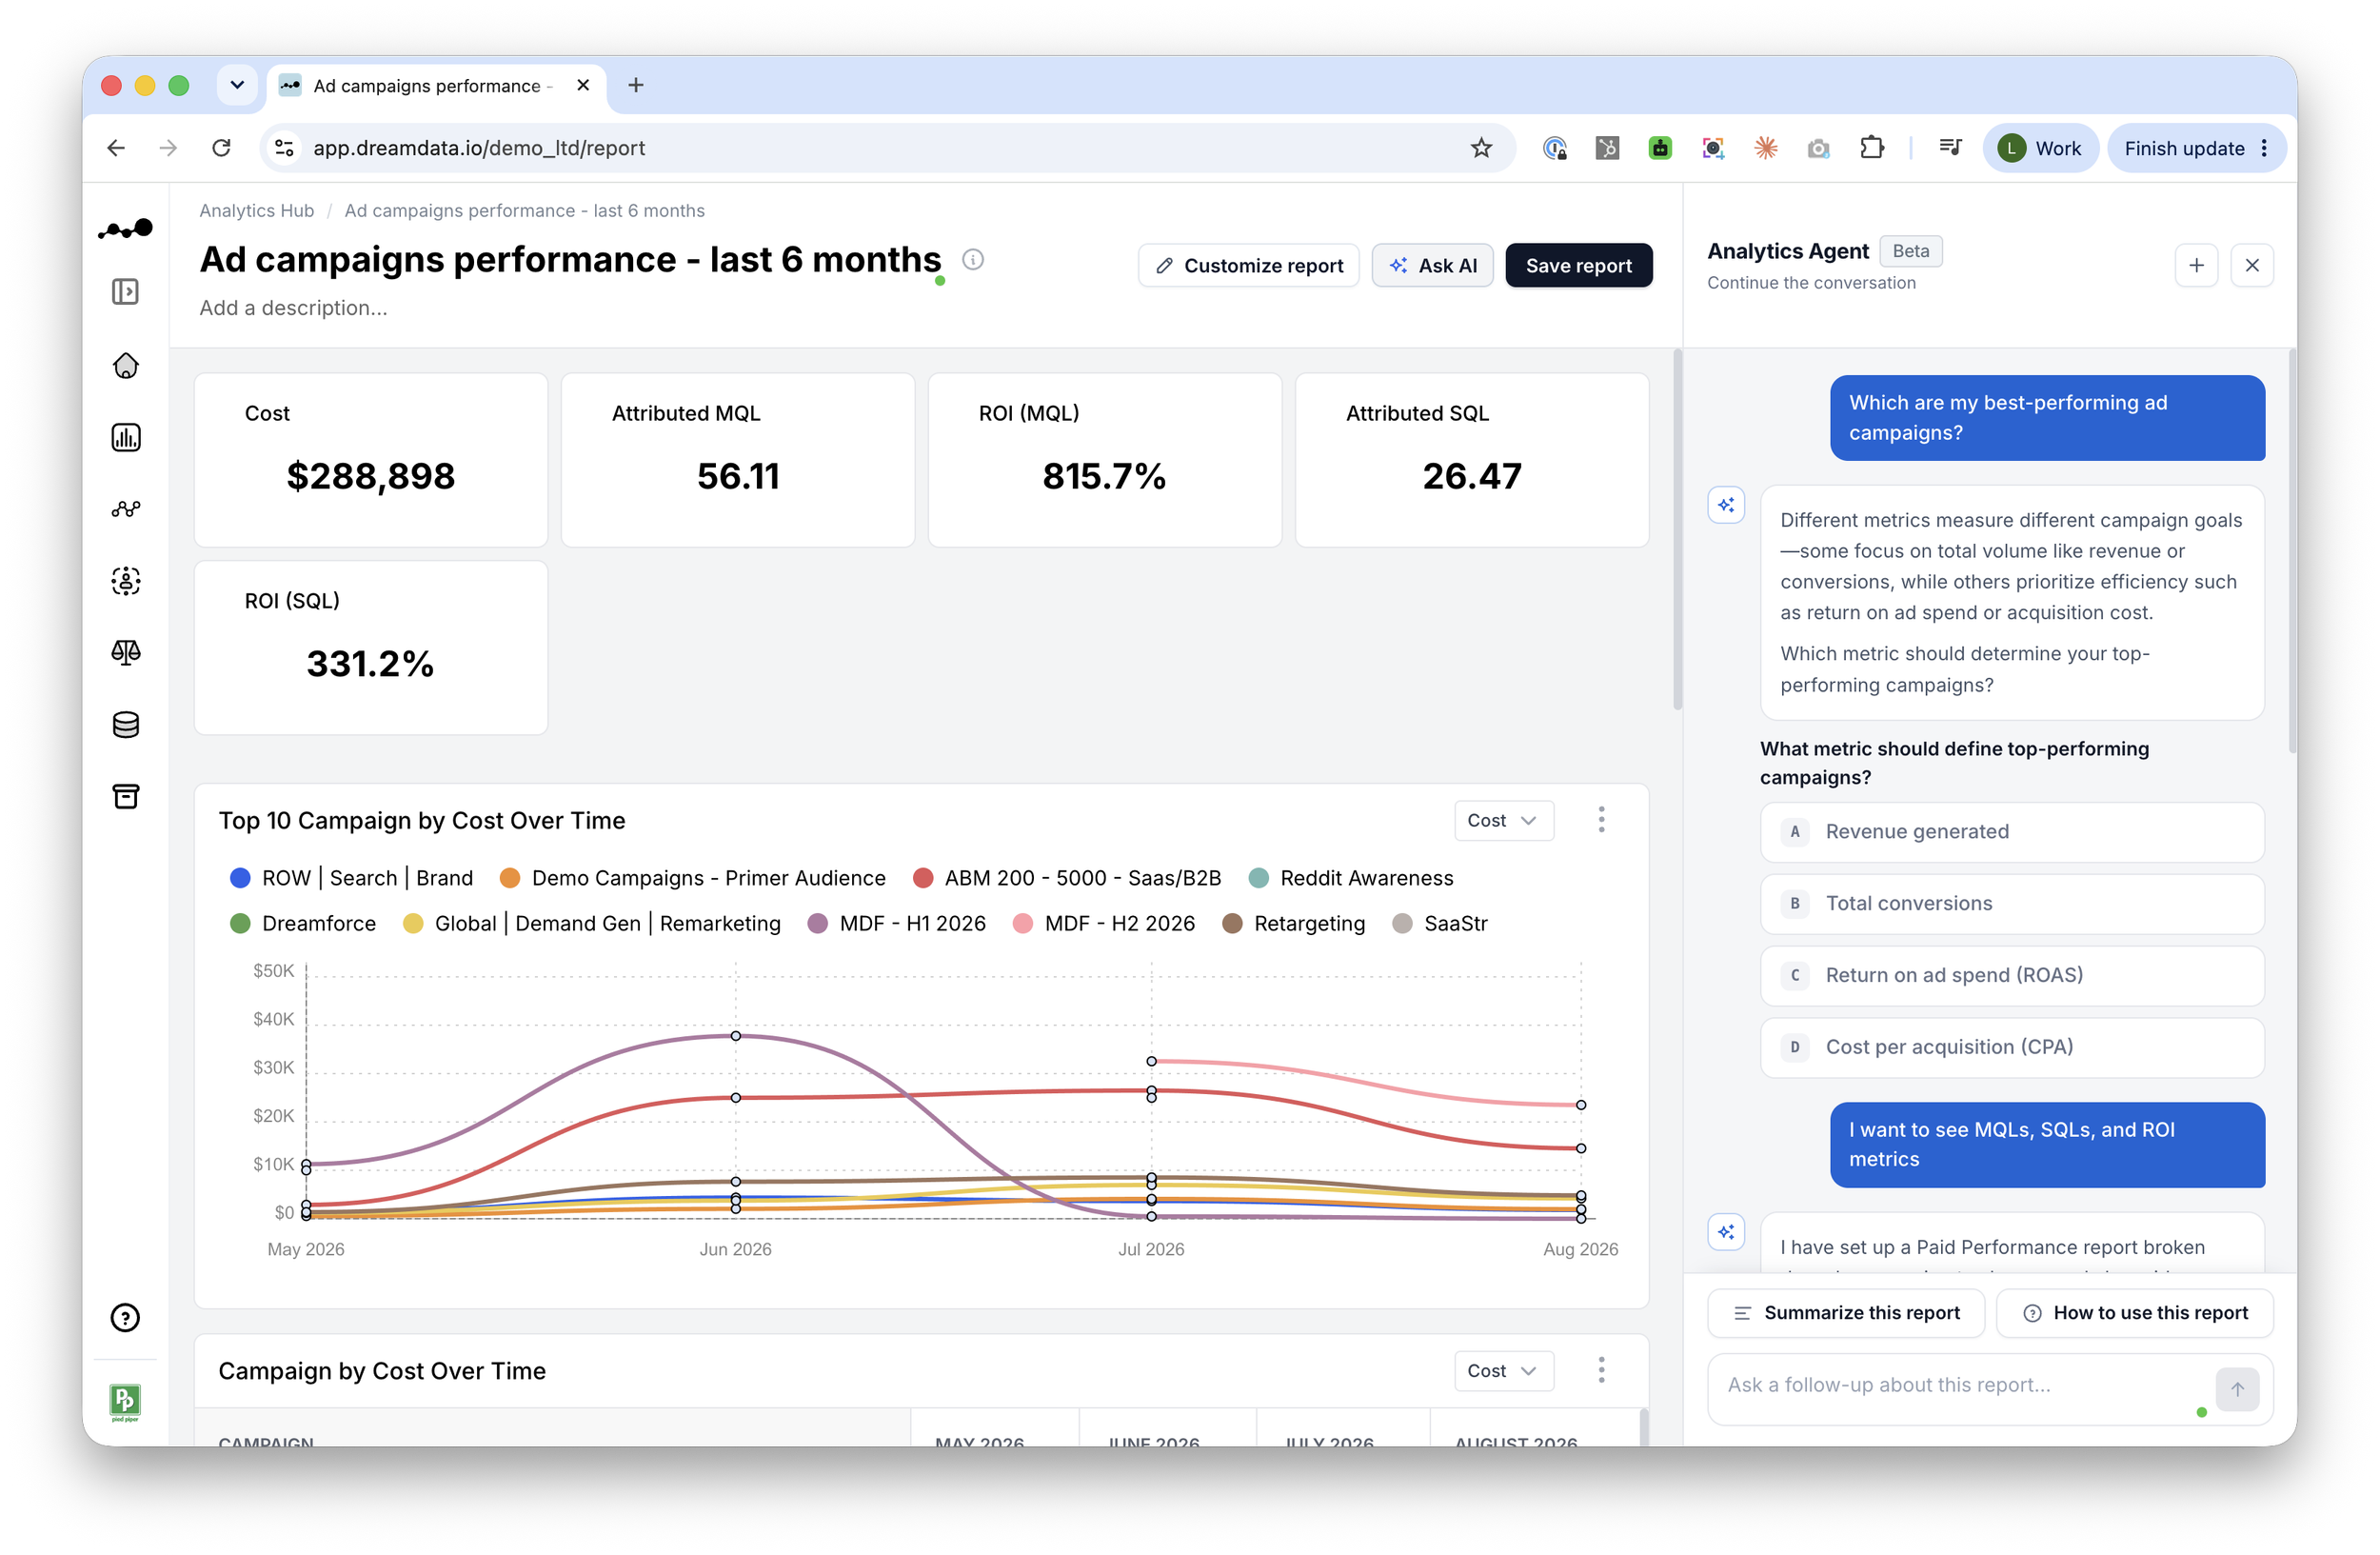Bookmark this page with star icon

click(x=1481, y=148)
